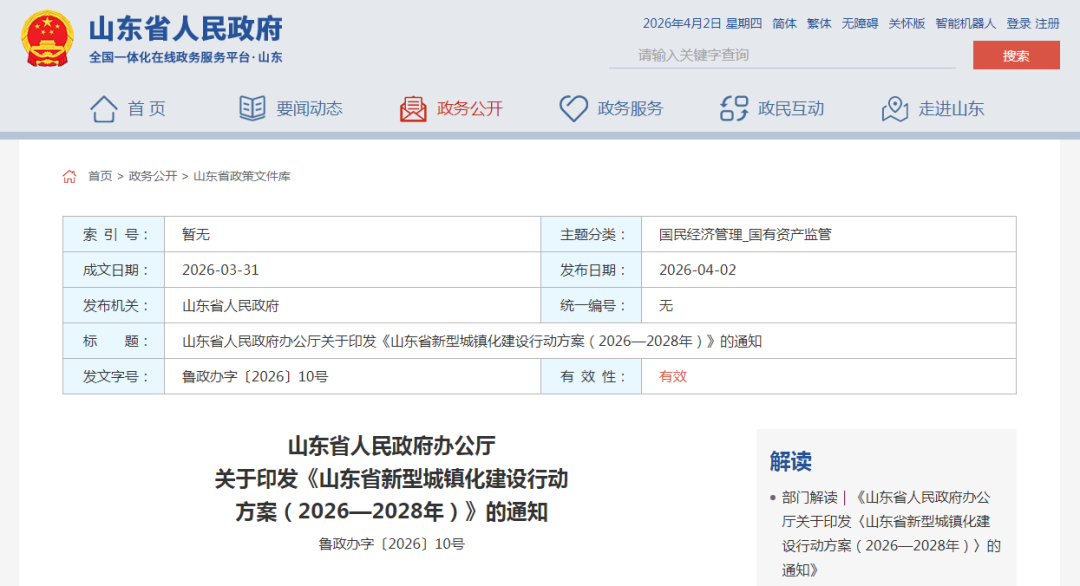The height and width of the screenshot is (586, 1080).
Task: Open the 部门解读 policy interpretation link
Action: 809,497
